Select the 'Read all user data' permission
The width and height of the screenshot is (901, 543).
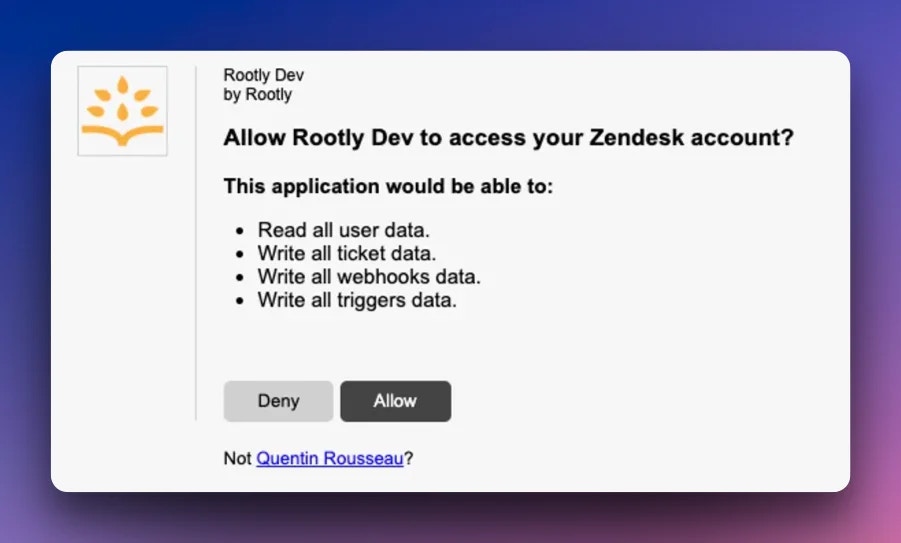344,230
